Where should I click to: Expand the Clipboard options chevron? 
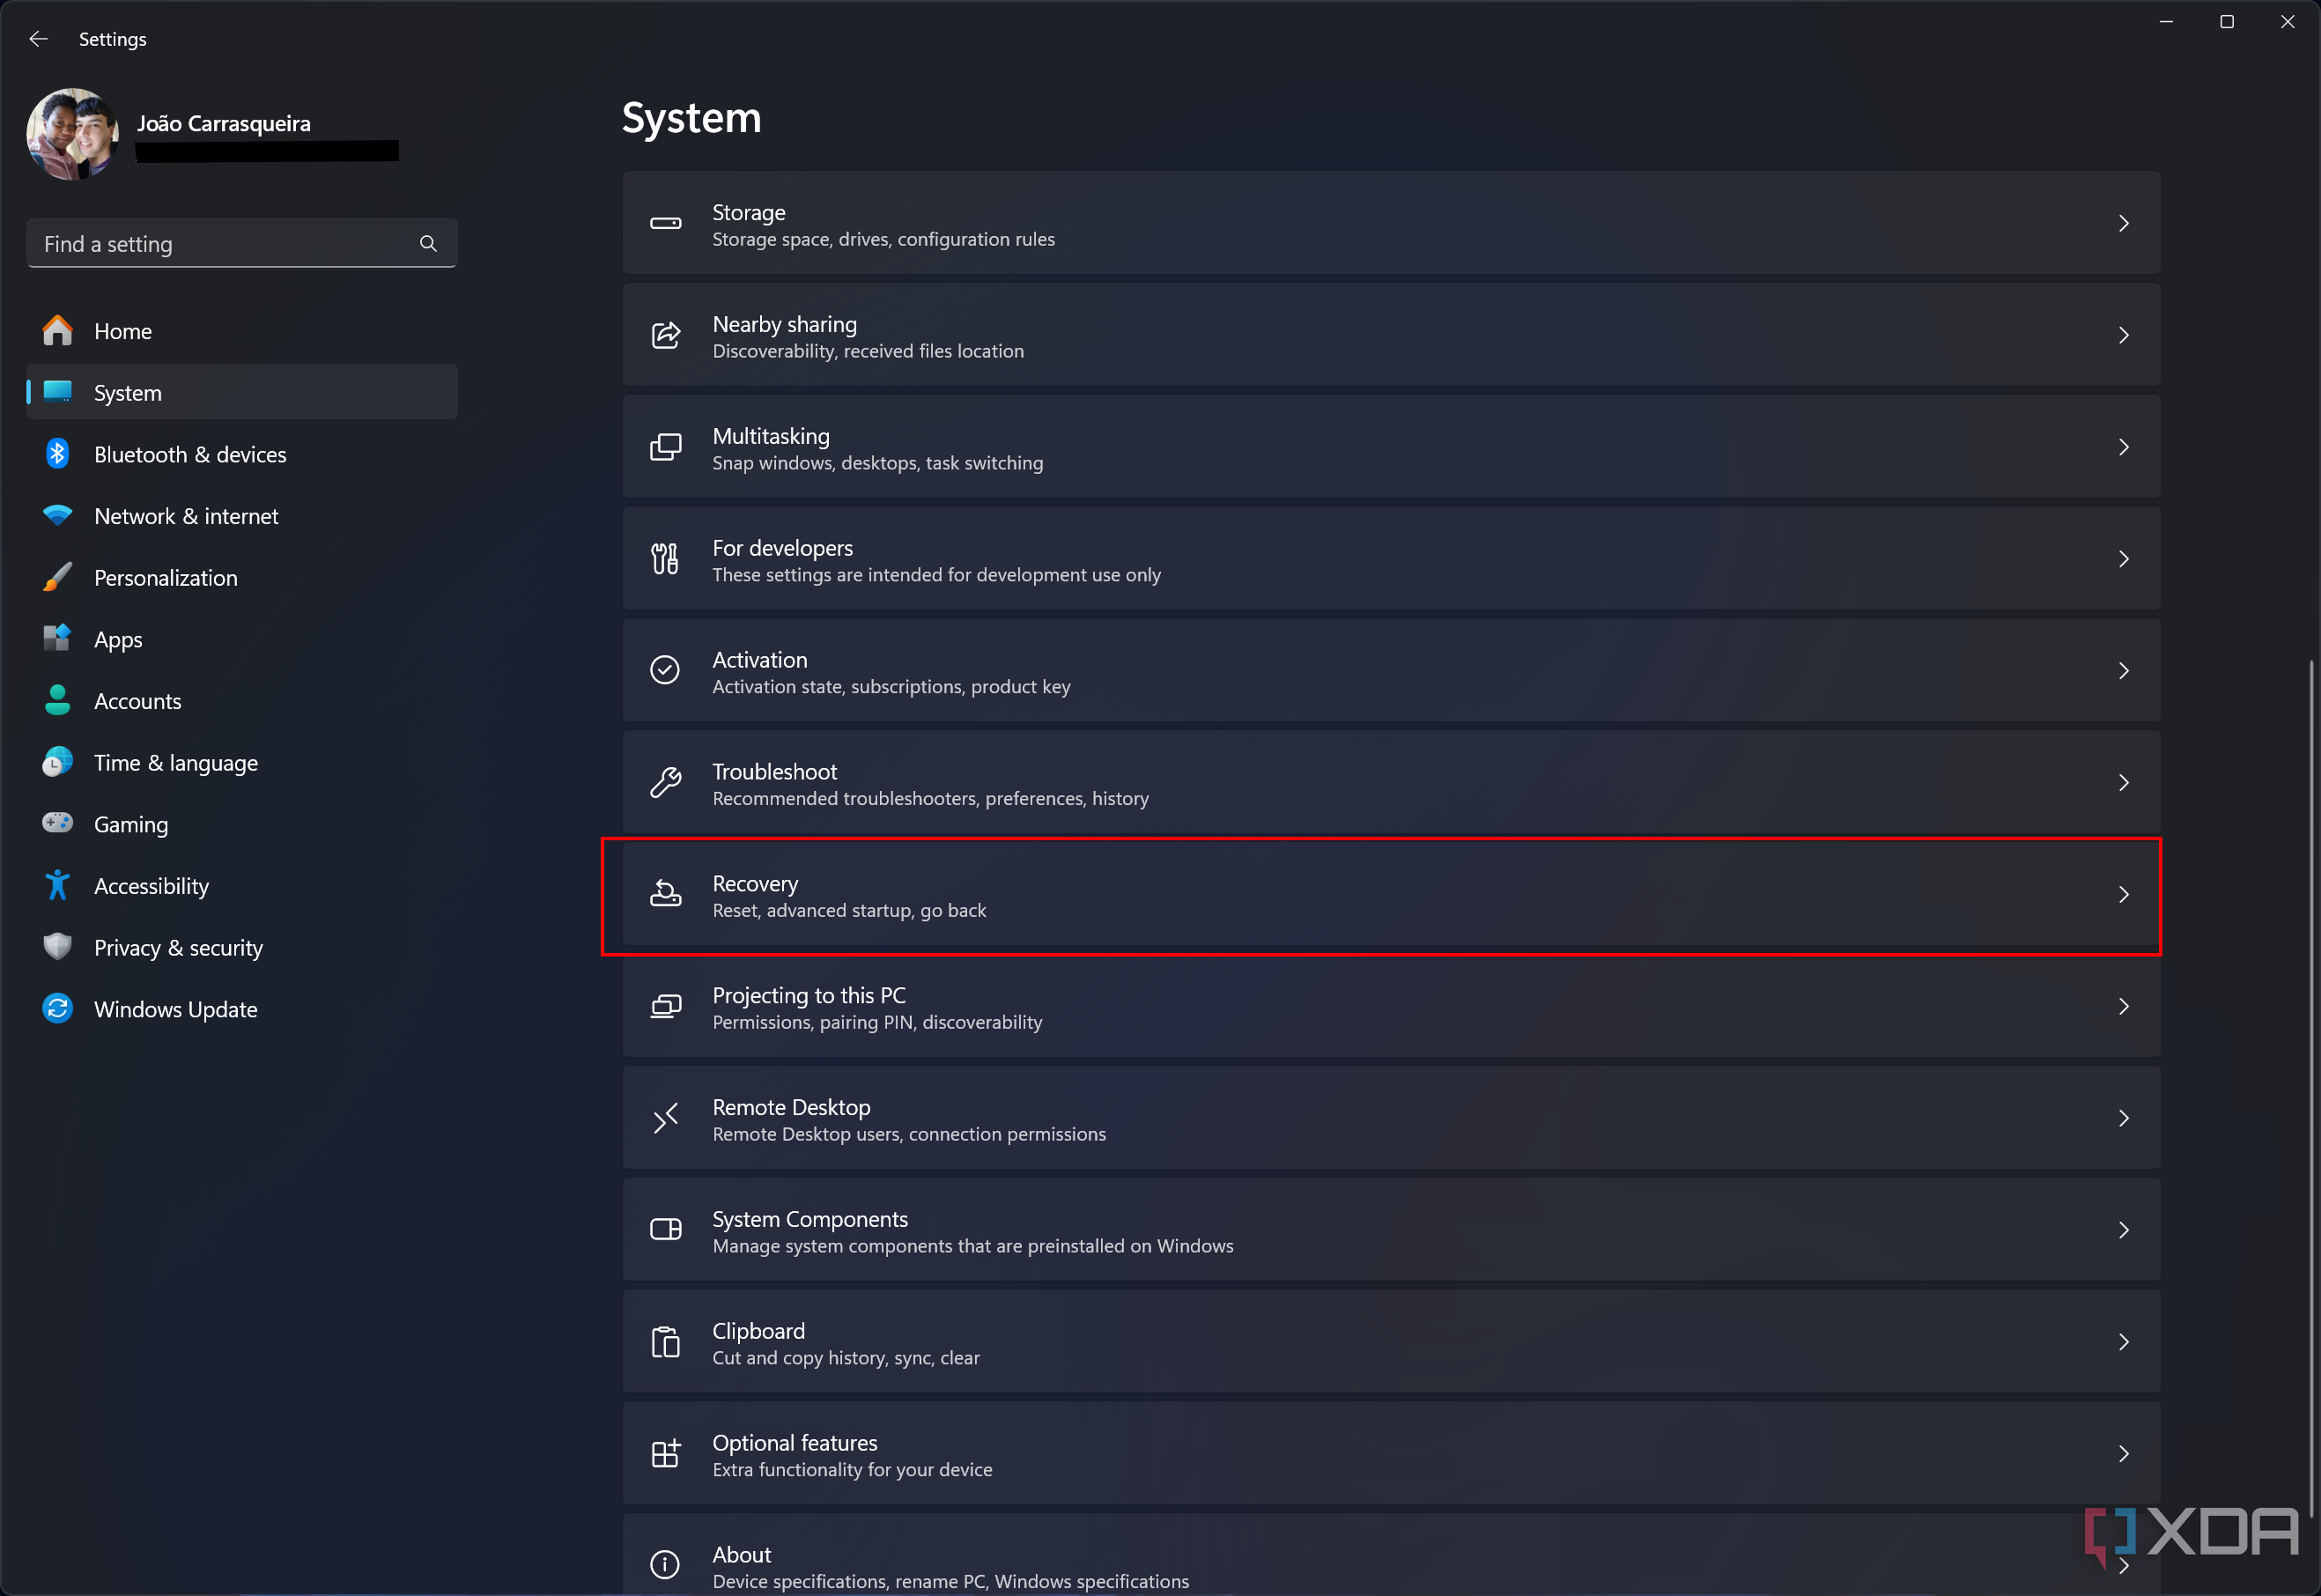tap(2124, 1342)
